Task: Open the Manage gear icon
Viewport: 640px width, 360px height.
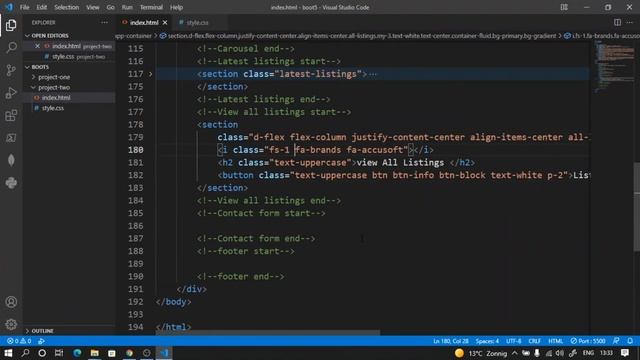Action: (x=11, y=324)
